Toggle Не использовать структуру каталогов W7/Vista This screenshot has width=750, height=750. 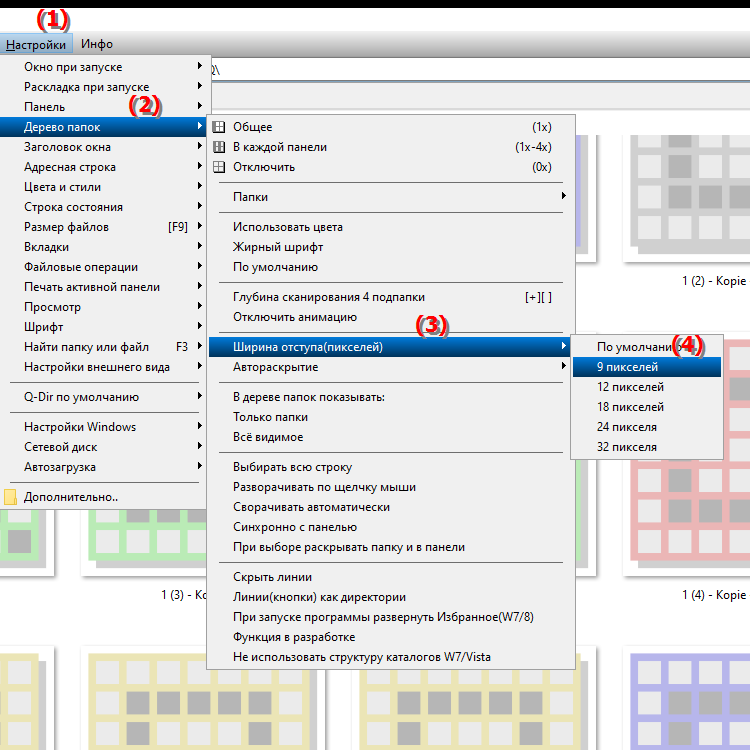391,657
